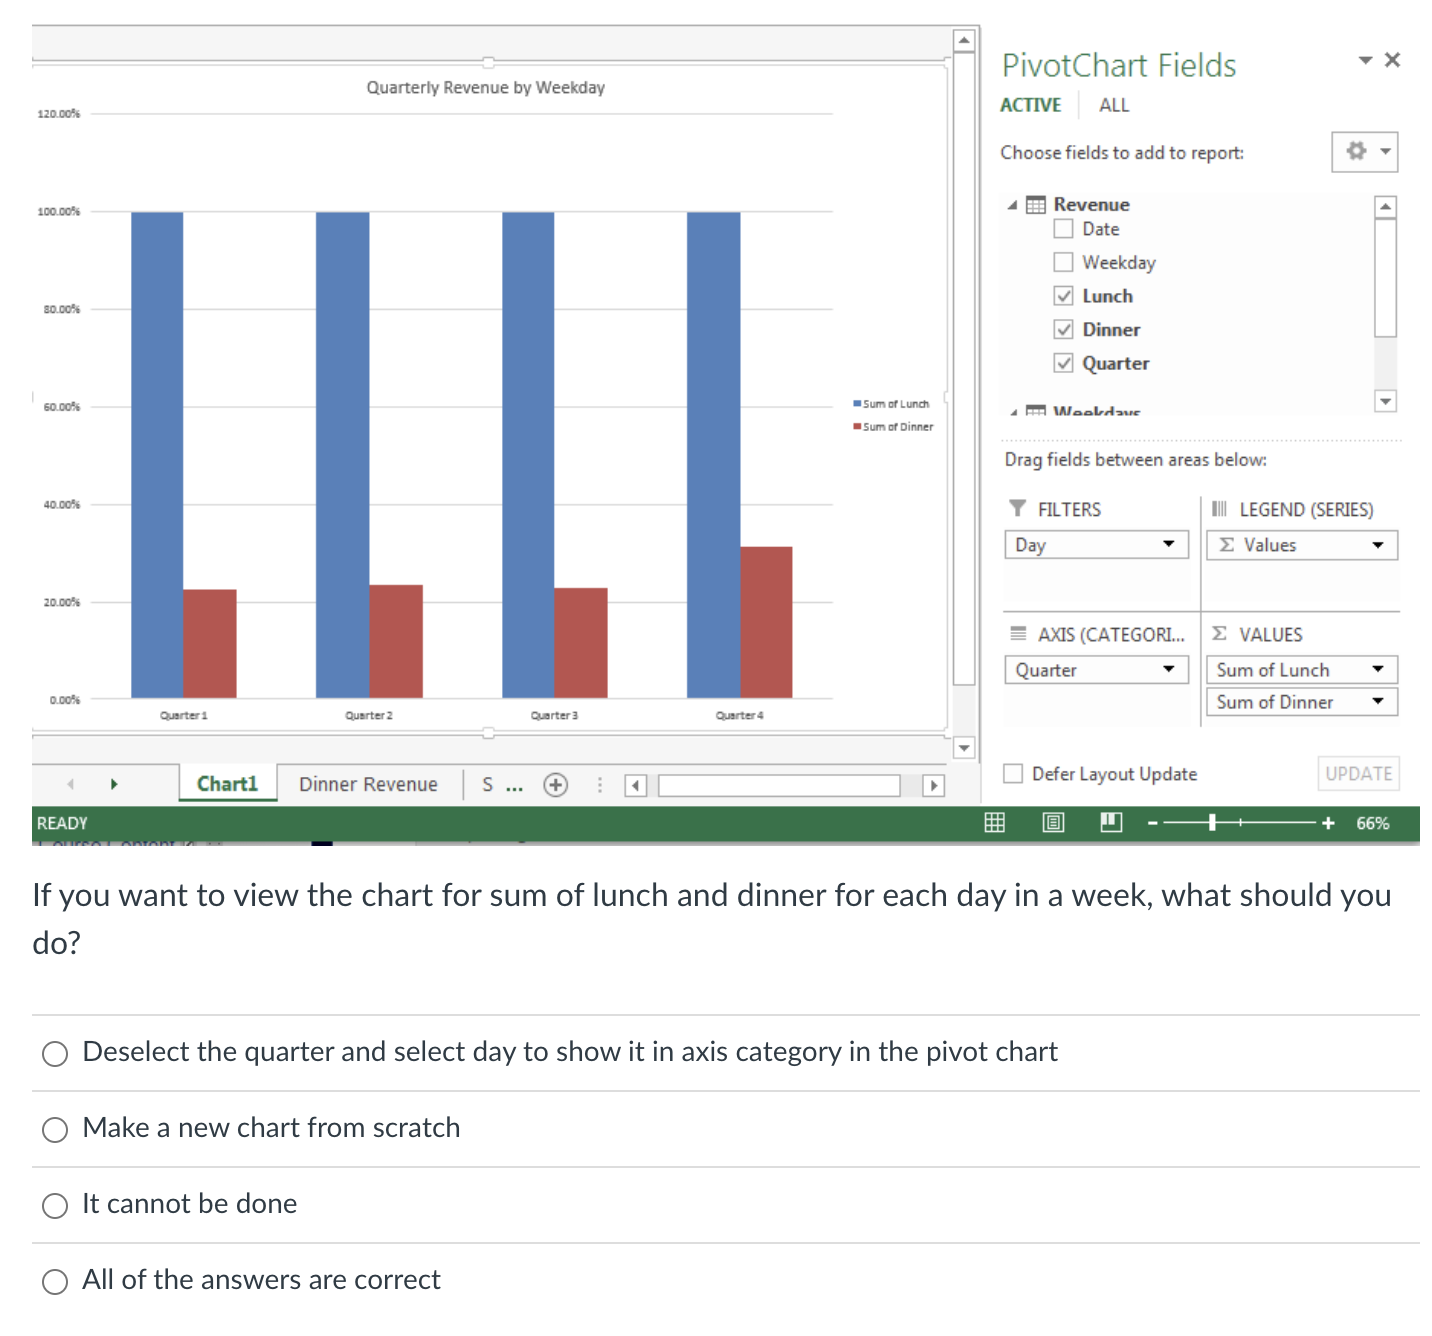
Task: Open the gear Tools layout menu
Action: tap(1365, 152)
